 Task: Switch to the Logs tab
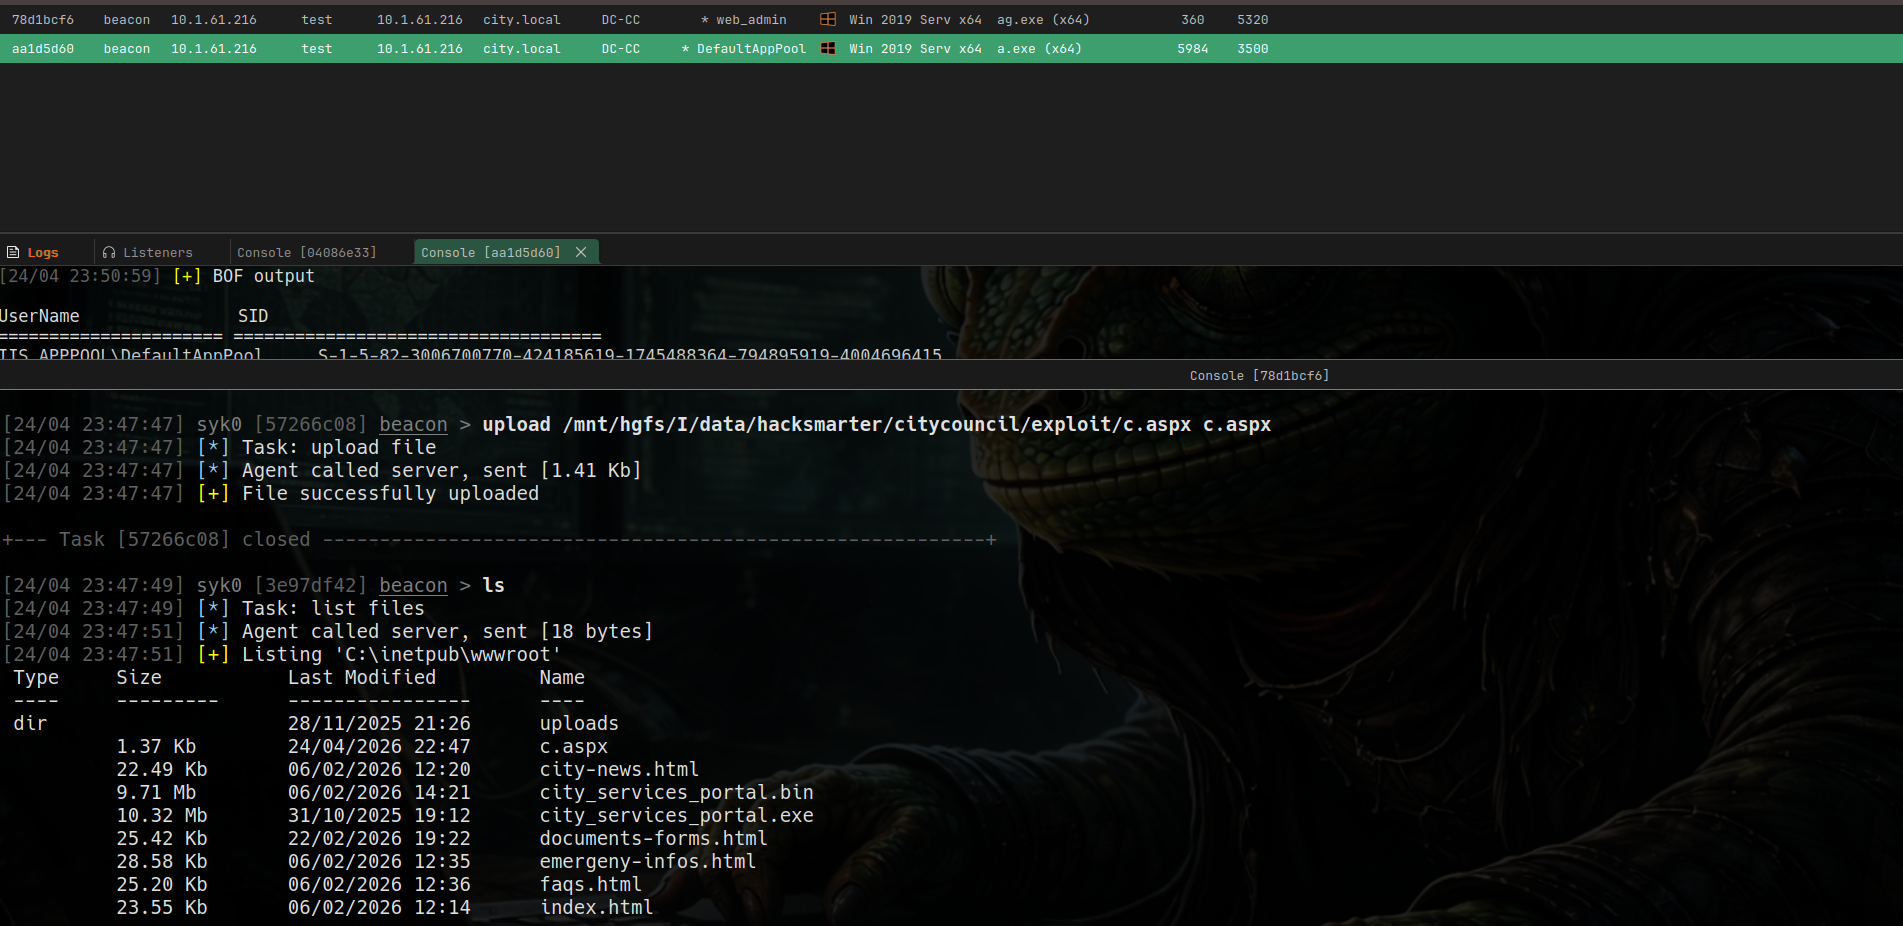click(x=43, y=252)
